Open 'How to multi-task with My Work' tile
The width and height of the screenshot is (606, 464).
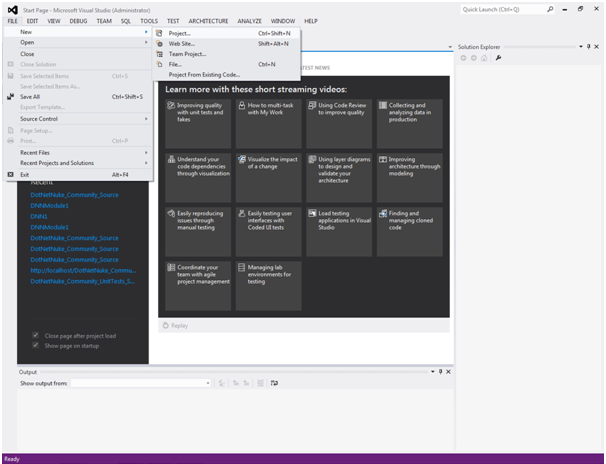(269, 124)
